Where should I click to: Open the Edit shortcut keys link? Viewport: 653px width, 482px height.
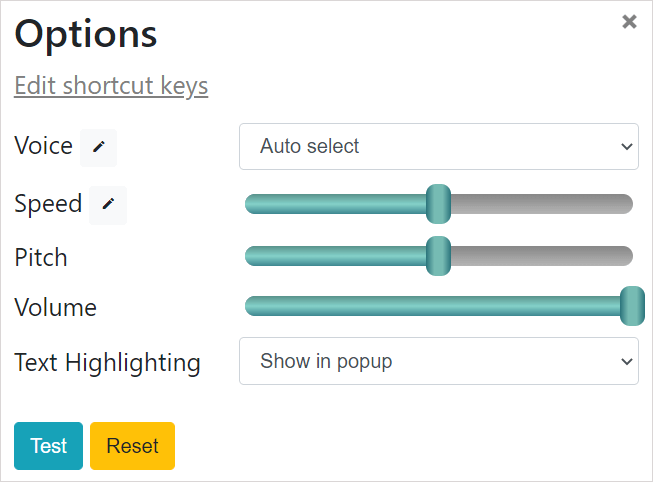click(x=111, y=86)
